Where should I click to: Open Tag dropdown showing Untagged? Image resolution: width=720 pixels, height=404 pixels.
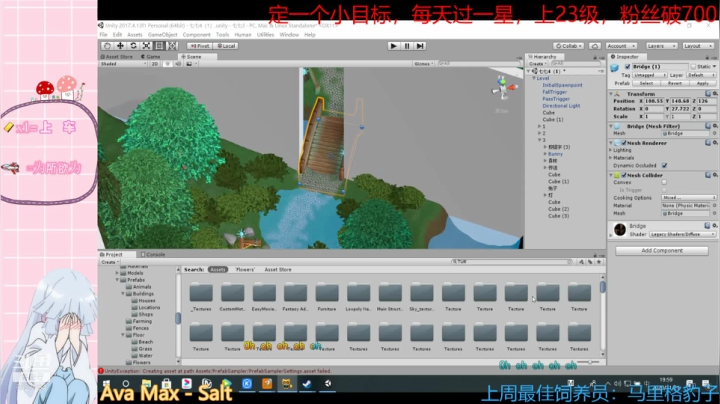pos(650,75)
